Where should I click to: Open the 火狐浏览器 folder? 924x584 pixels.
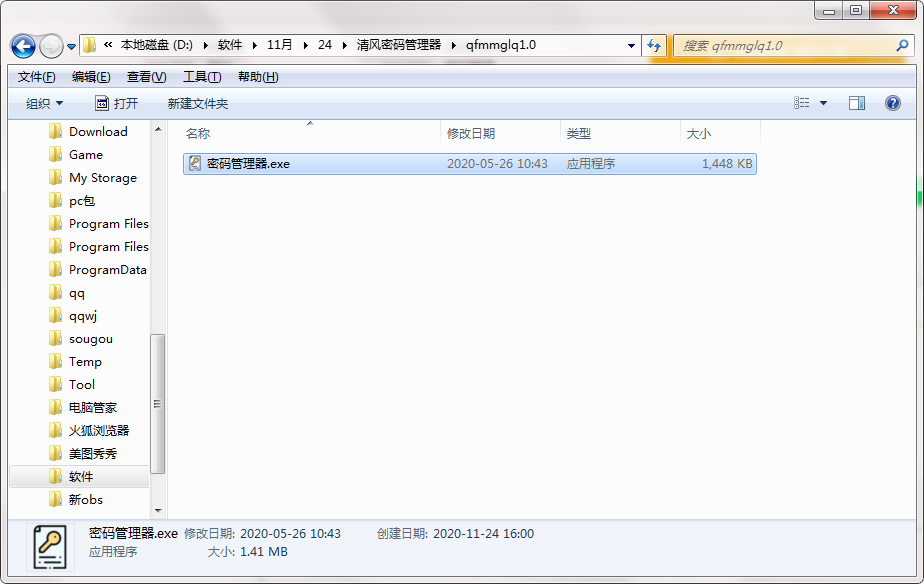click(x=98, y=431)
